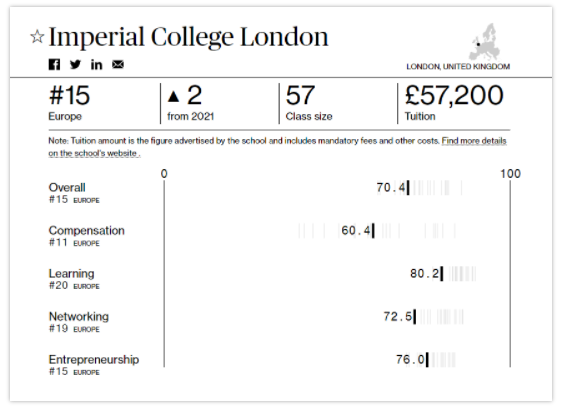Click the London, United Kingdom location label
568x419 pixels.
[x=458, y=67]
